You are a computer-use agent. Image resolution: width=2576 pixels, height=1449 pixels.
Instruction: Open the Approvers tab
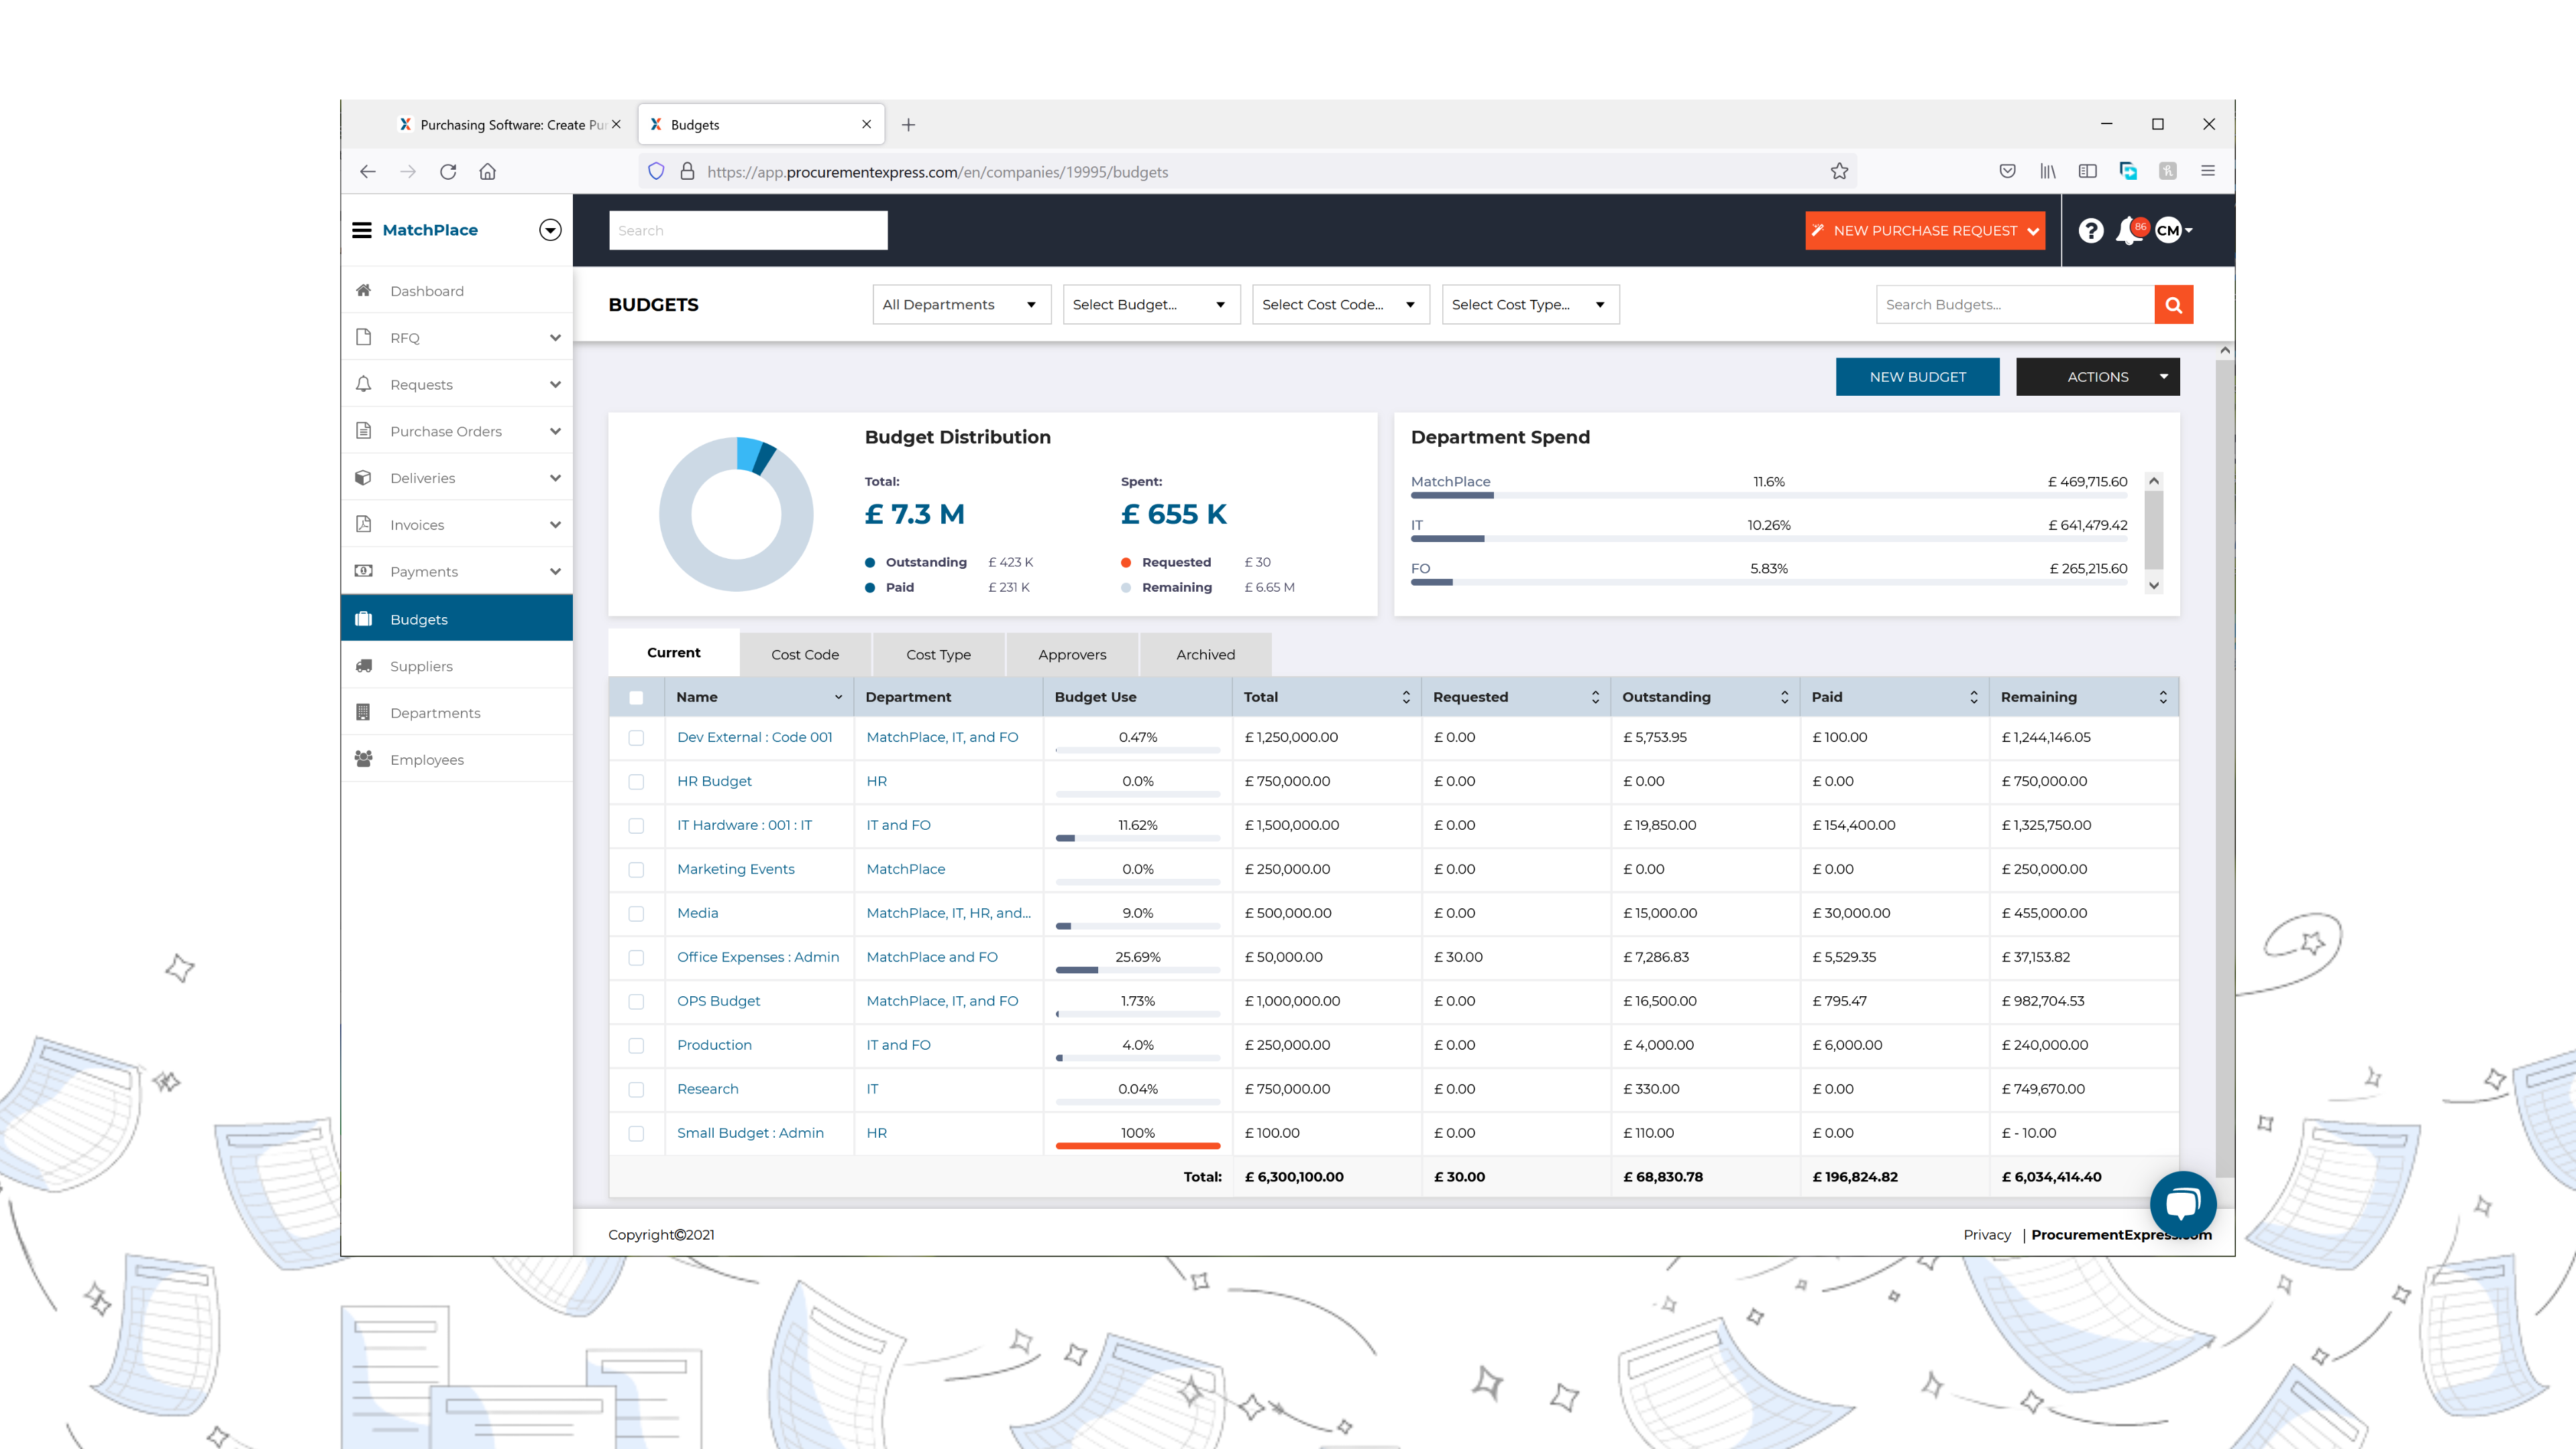(x=1071, y=654)
